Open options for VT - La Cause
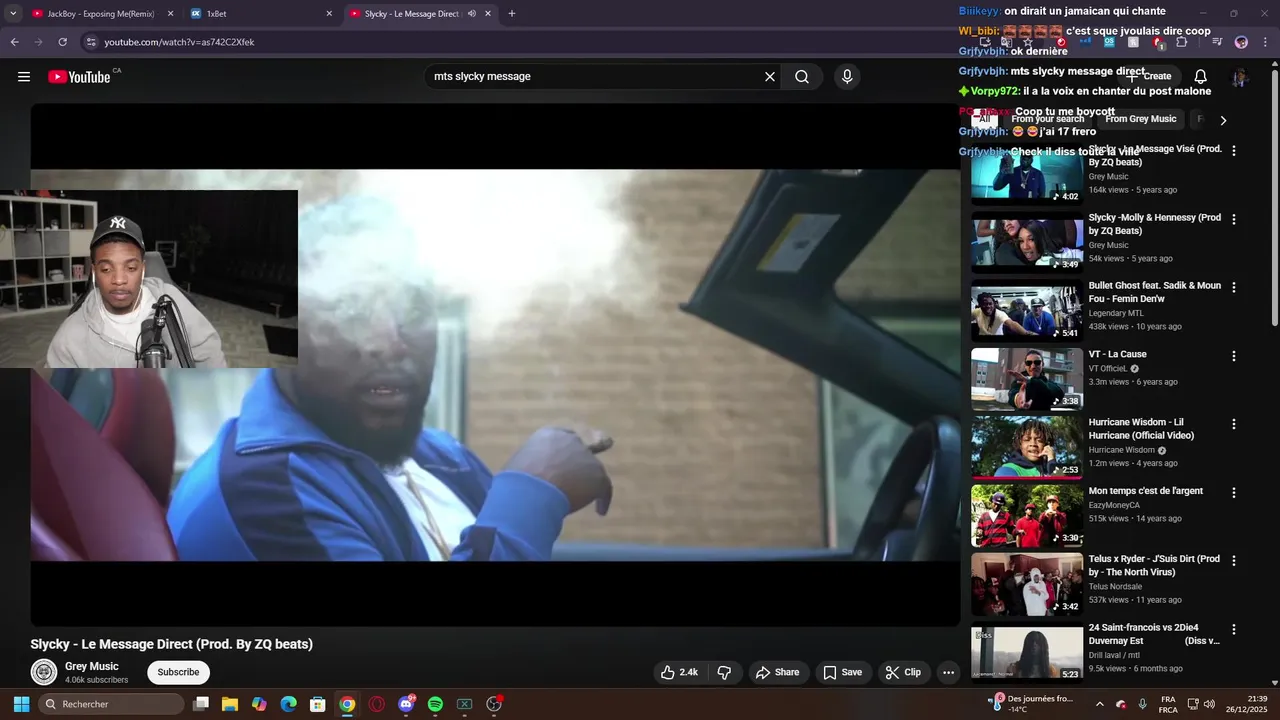The height and width of the screenshot is (720, 1280). pos(1234,356)
